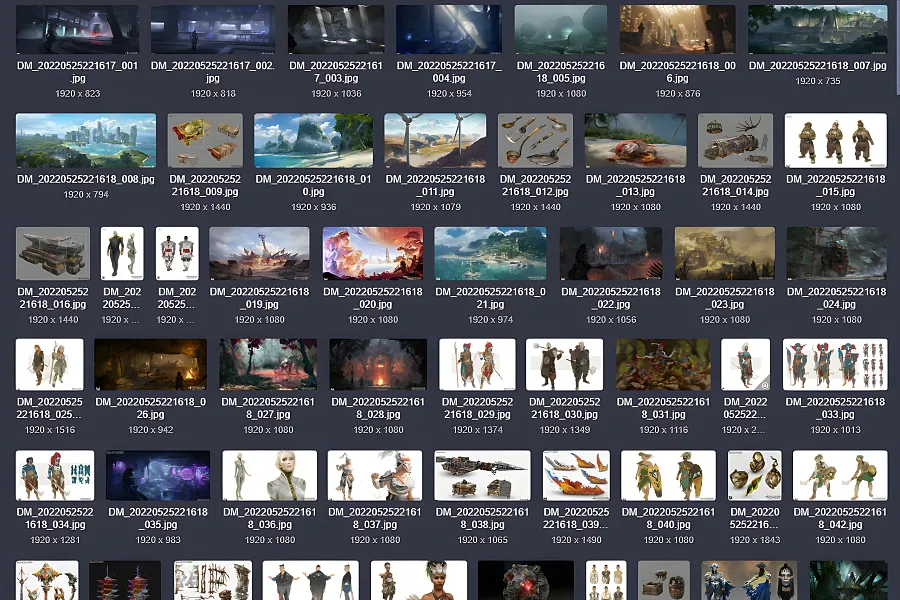Screen dimensions: 900x600
Task: Open the DM_20220525221618_012.jpg tools thumbnail
Action: [x=536, y=141]
